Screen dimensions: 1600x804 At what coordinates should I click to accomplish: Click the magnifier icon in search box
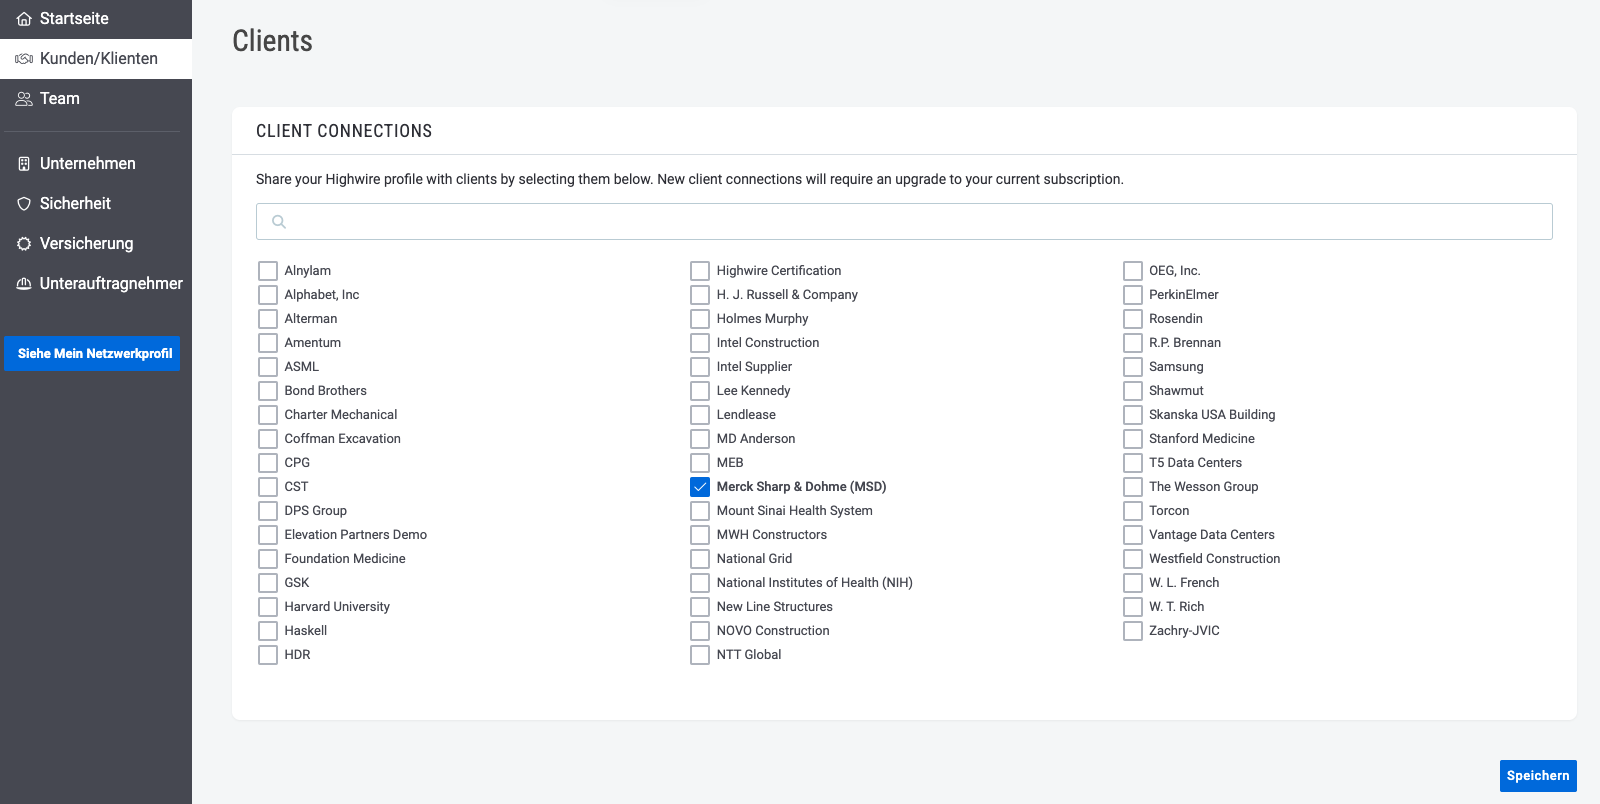coord(279,222)
